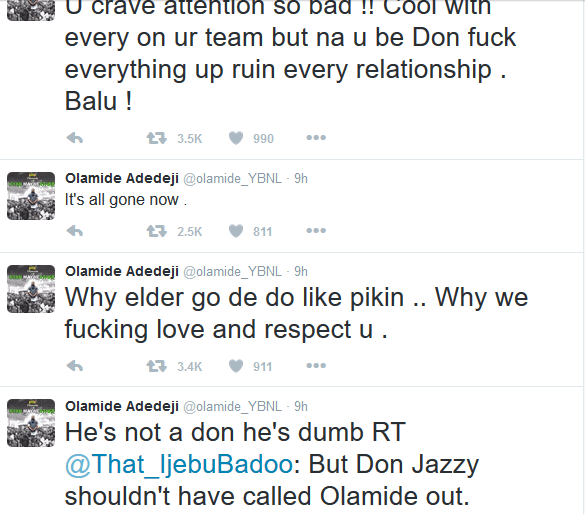This screenshot has height=514, width=585.
Task: Open more options on the "Balu !" tweet
Action: tap(316, 138)
